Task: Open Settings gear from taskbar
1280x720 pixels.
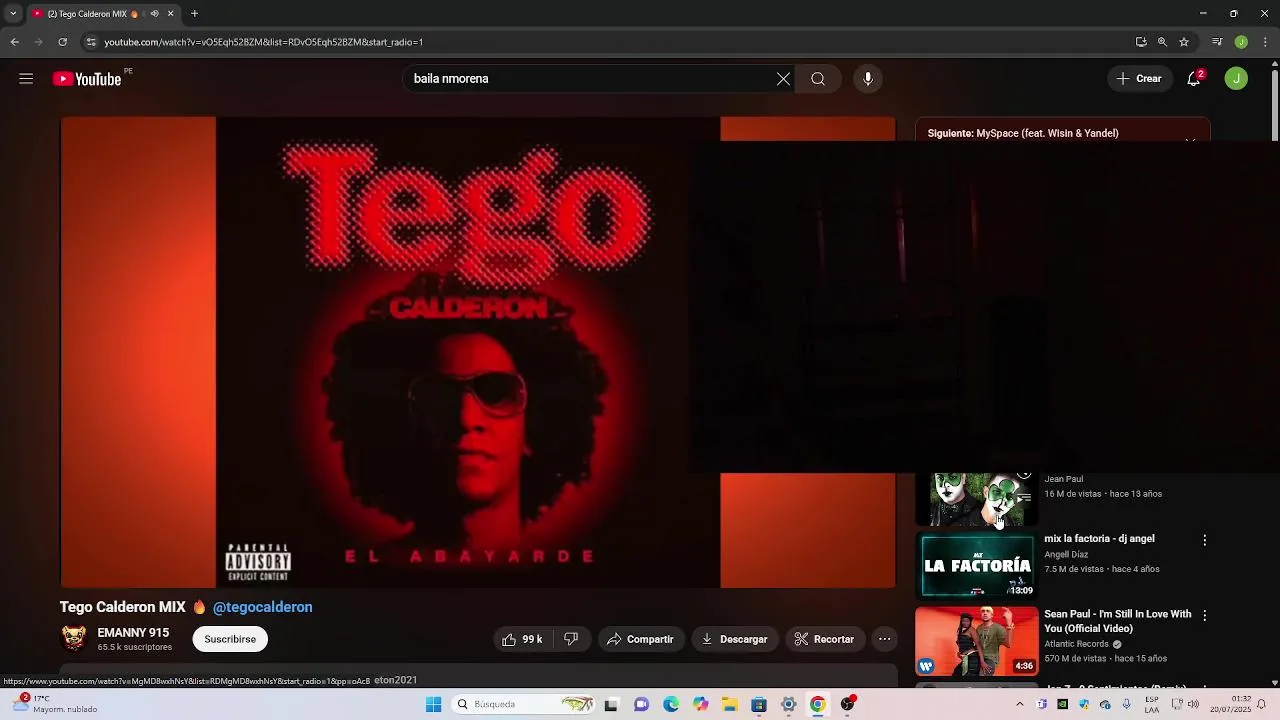Action: [x=789, y=705]
